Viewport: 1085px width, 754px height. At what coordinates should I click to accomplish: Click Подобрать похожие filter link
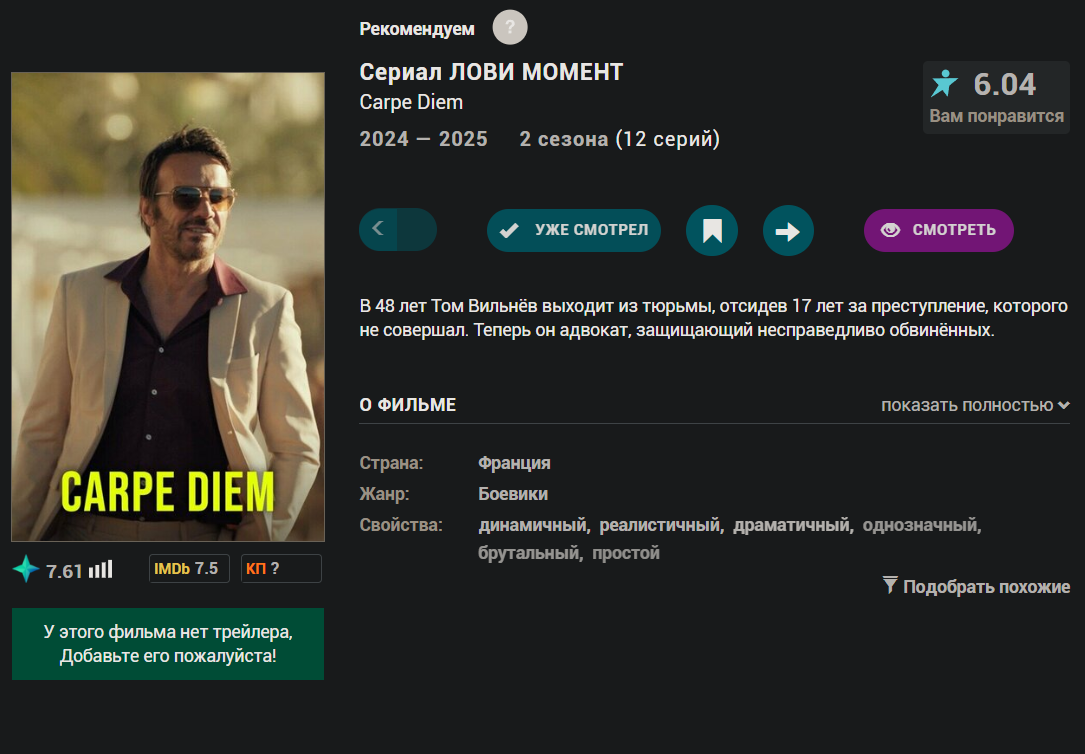click(976, 587)
